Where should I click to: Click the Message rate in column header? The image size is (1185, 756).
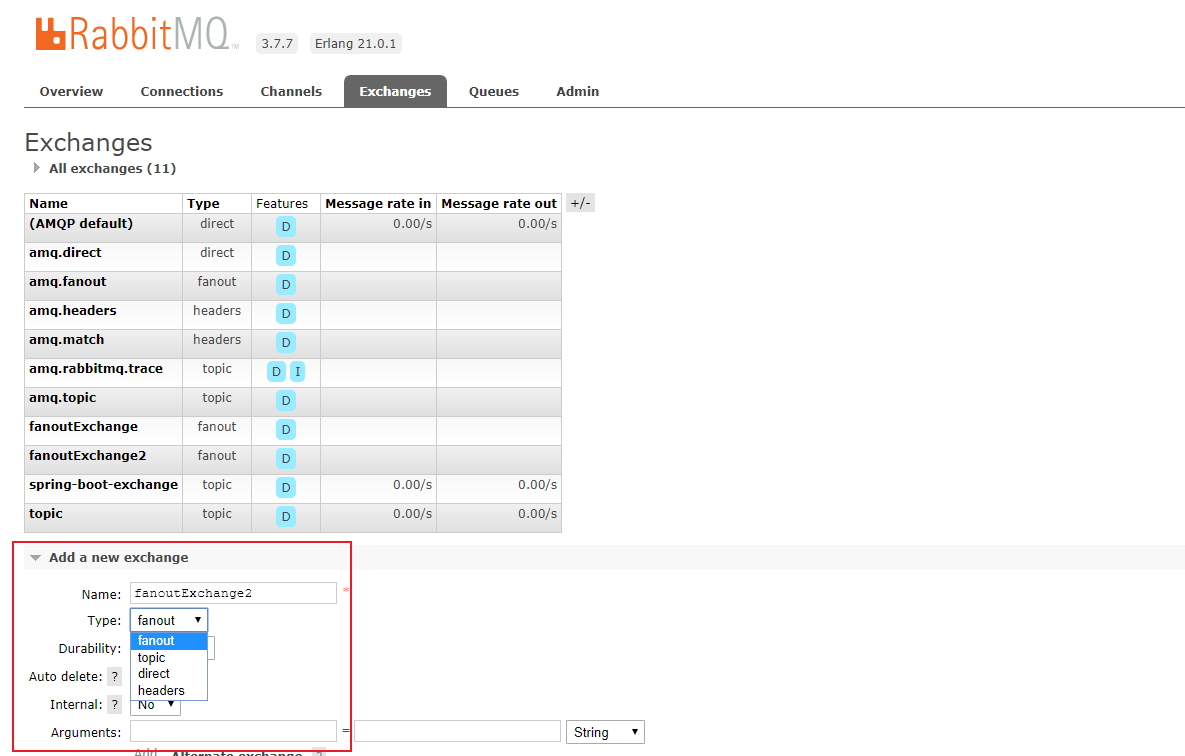[378, 203]
